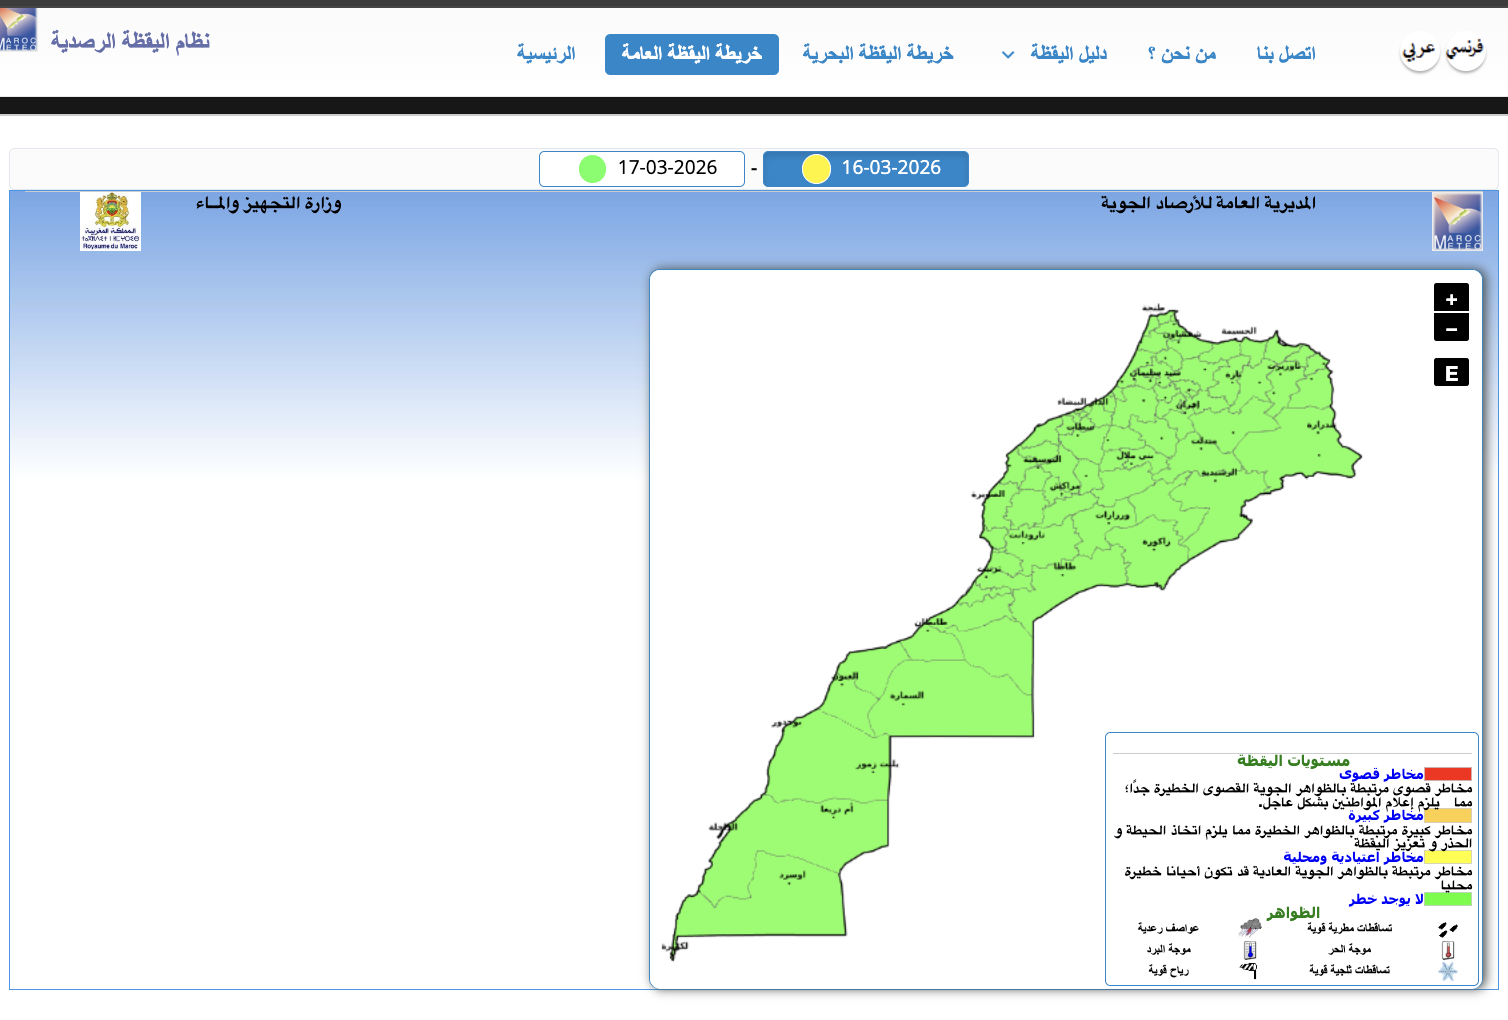1508x1020 pixels.
Task: Click the E map extent button
Action: click(1451, 373)
